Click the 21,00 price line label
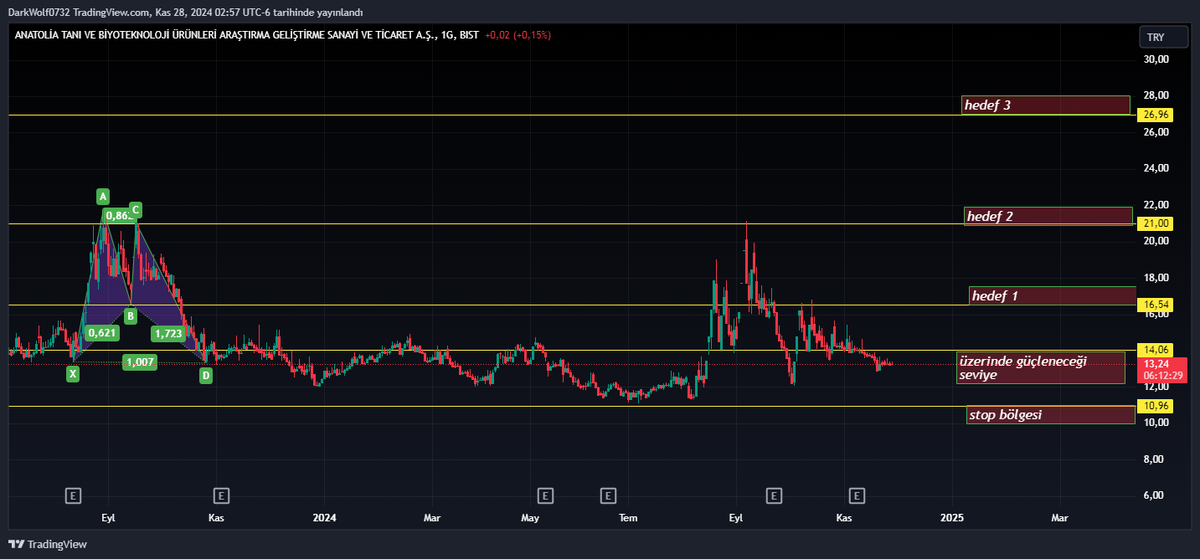Image resolution: width=1200 pixels, height=559 pixels. [1156, 223]
